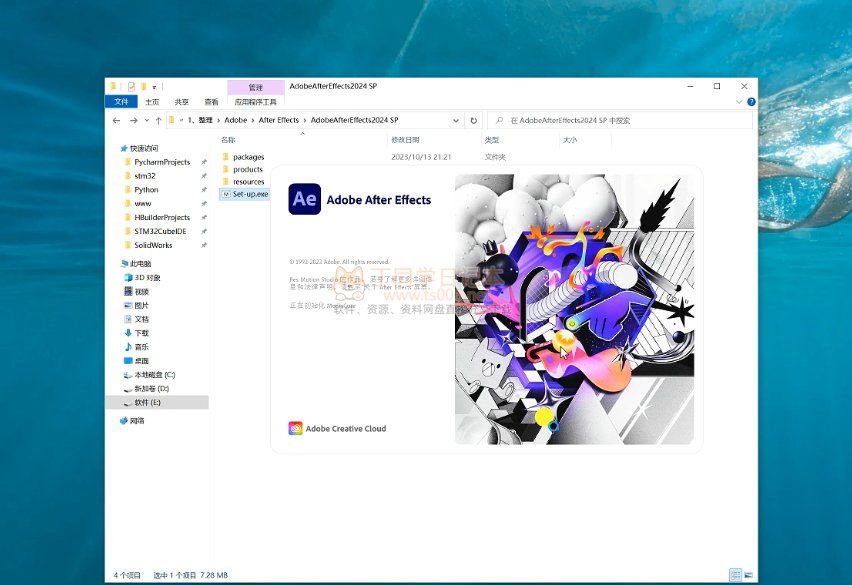Expand the 快速访问 tree node
The width and height of the screenshot is (852, 585).
pos(113,148)
